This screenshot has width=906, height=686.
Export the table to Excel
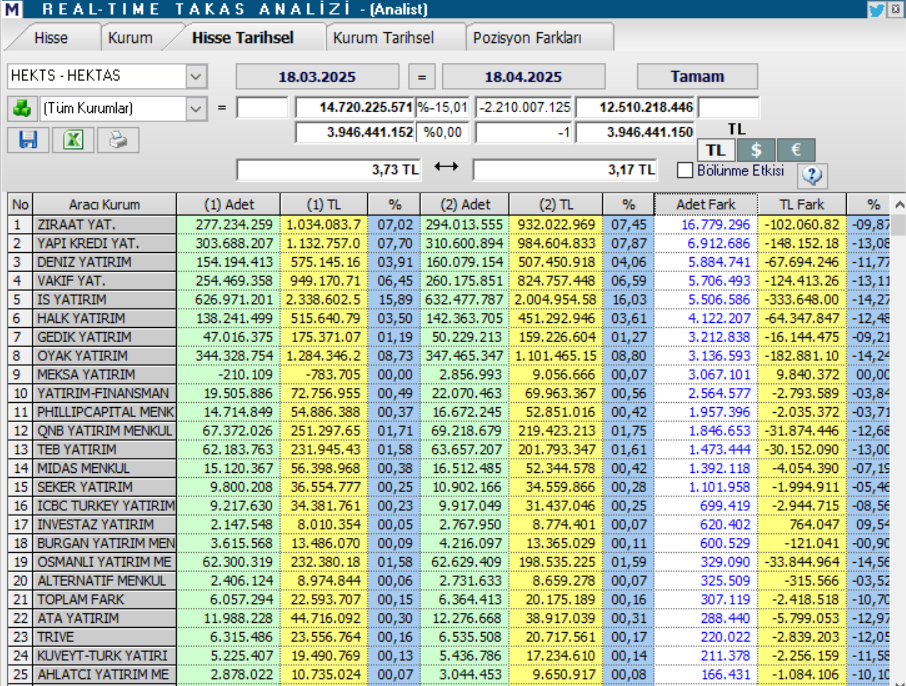pos(73,140)
